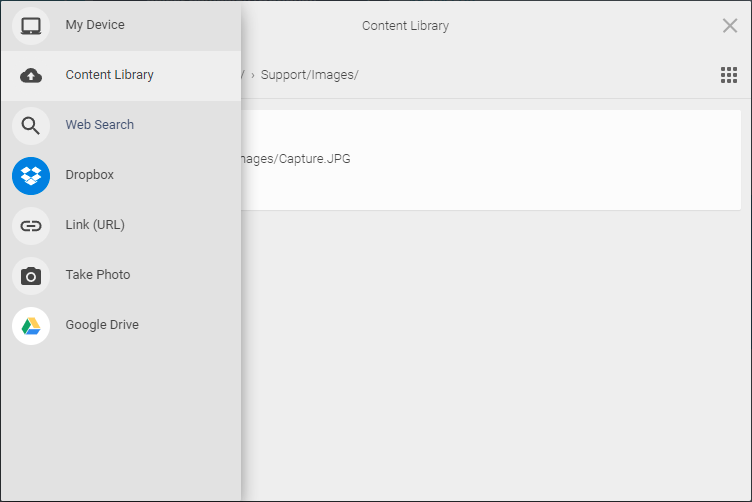The image size is (752, 502).
Task: Select the Capture.JPG file entry
Action: (x=491, y=160)
